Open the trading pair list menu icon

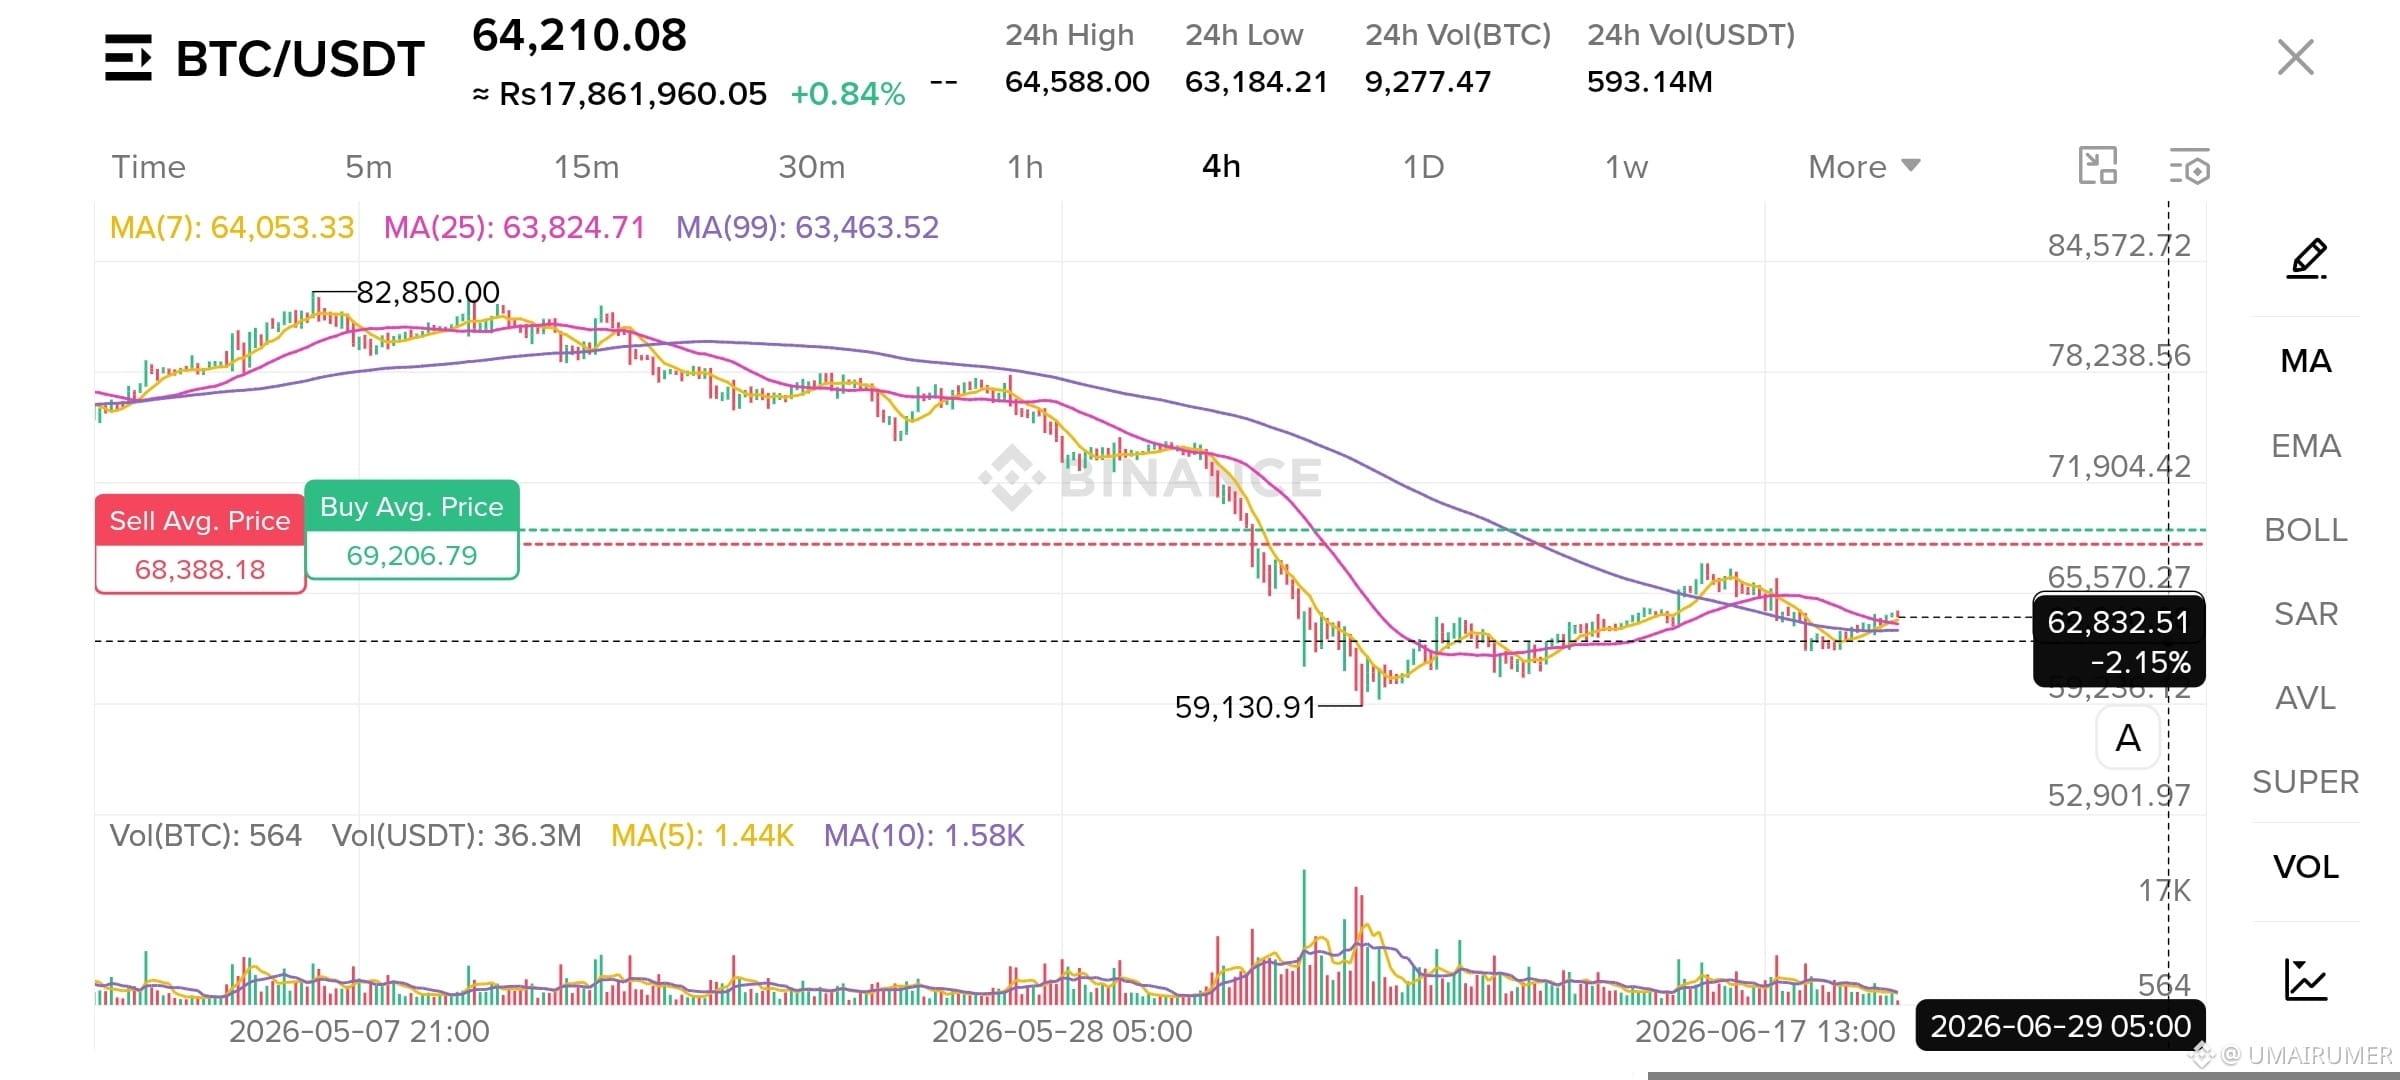(128, 58)
